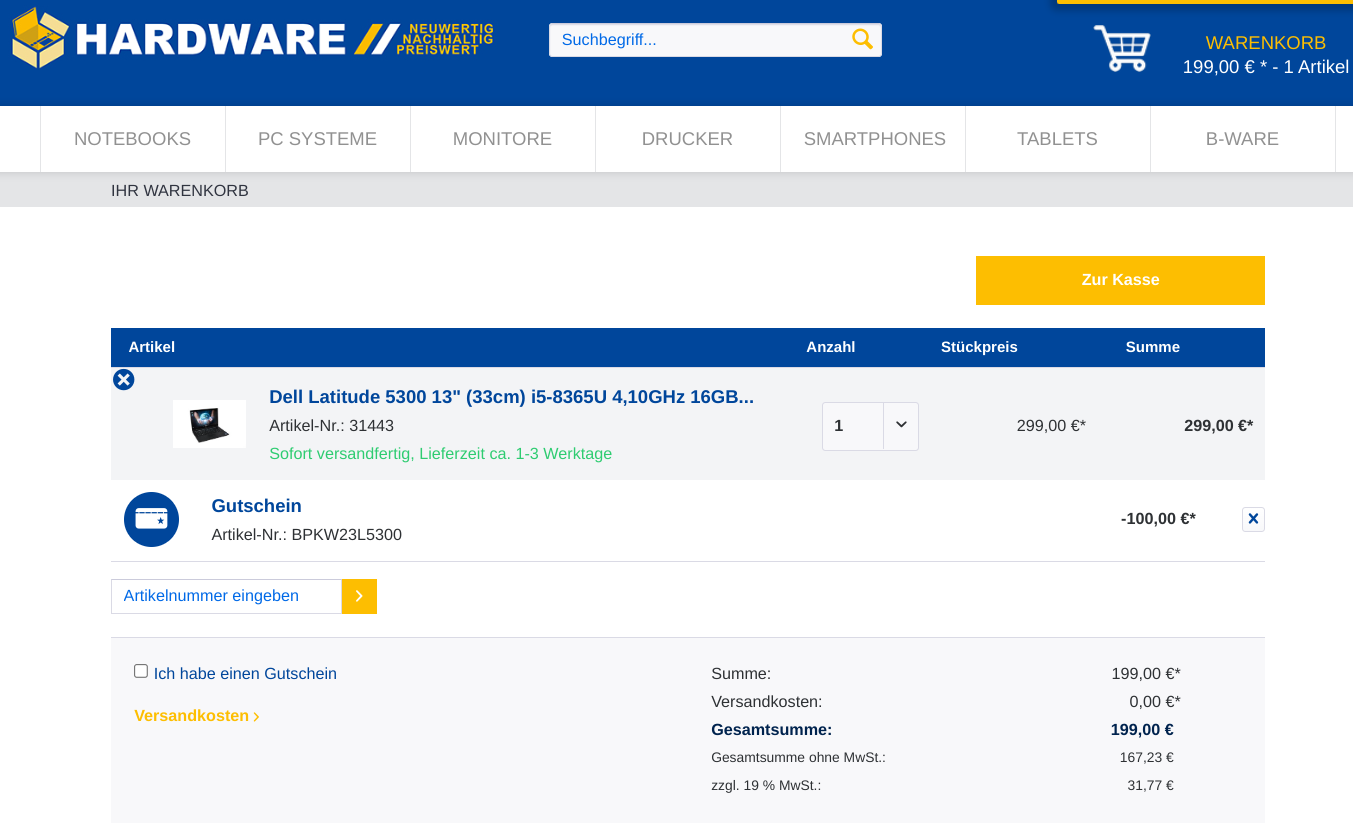Viewport: 1353px width, 834px height.
Task: Click the Stückpreis value '299,00 €*'
Action: (1051, 426)
